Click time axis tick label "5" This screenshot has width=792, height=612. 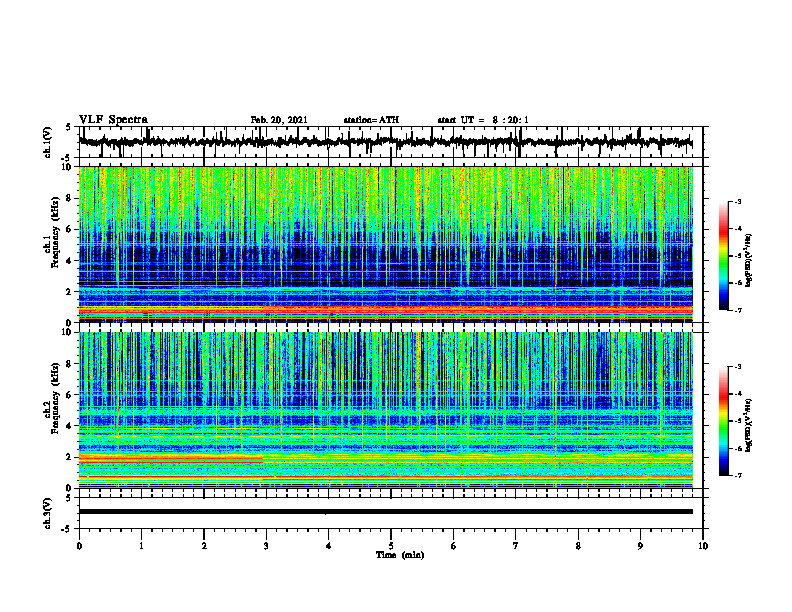click(x=391, y=546)
